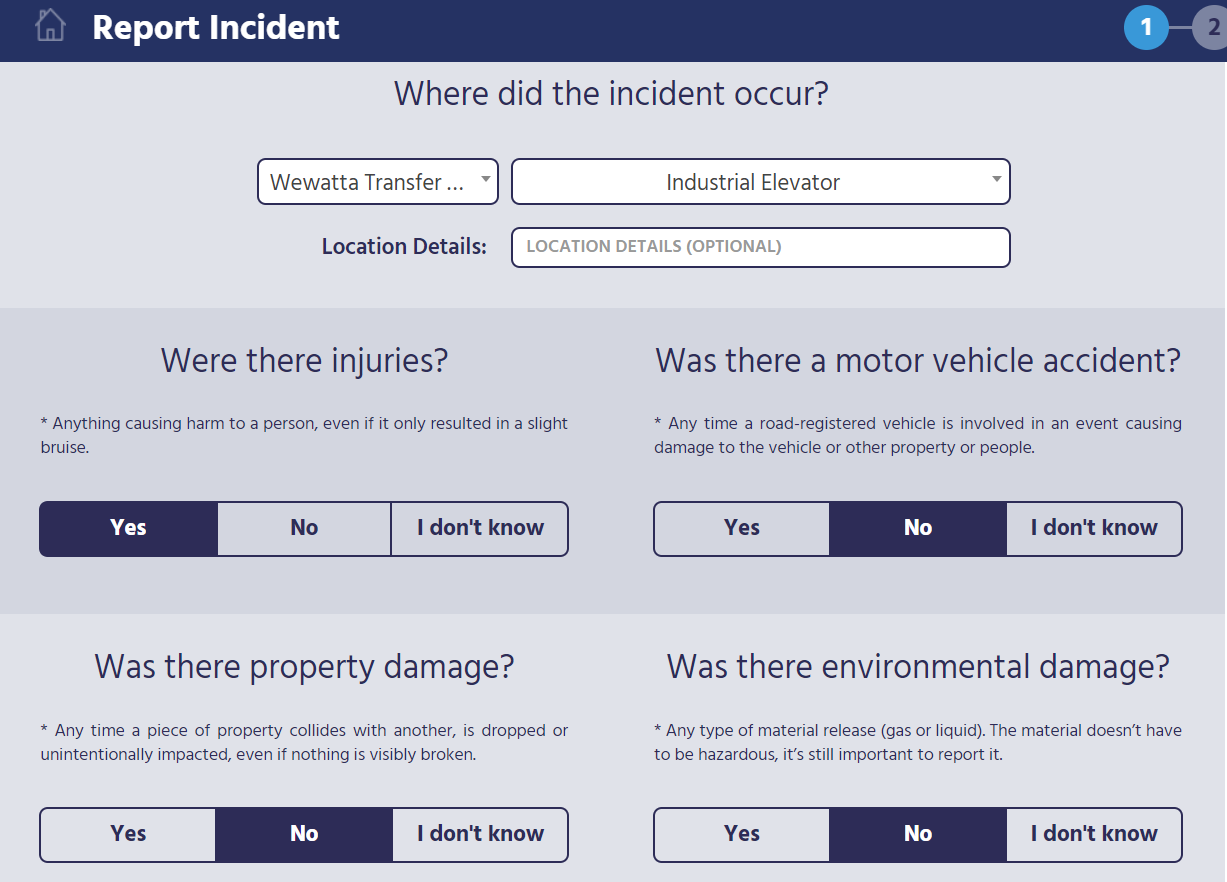Go to step 1 circle indicator
The image size is (1227, 882).
[1146, 27]
